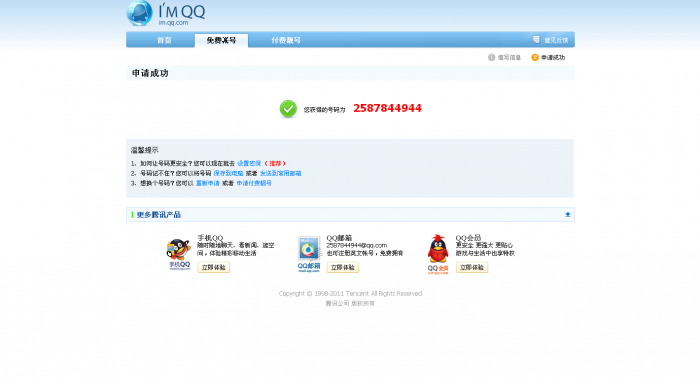The height and width of the screenshot is (379, 700).
Task: Click the green success checkmark icon
Action: click(288, 108)
